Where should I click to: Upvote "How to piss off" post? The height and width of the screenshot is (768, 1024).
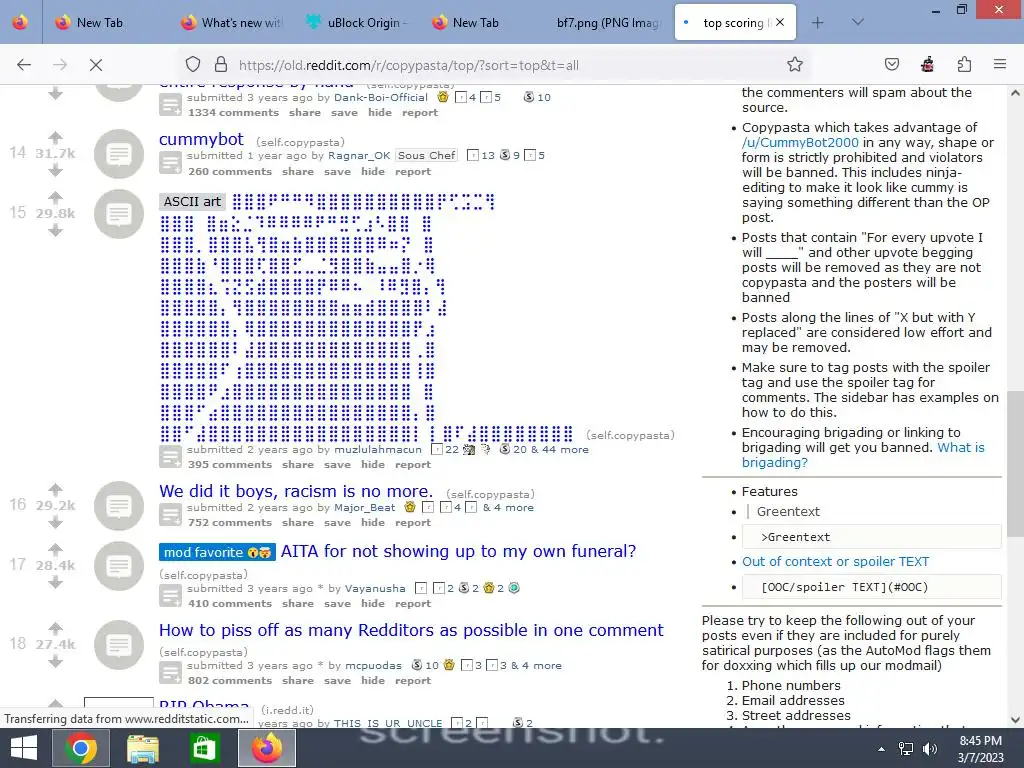(56, 628)
